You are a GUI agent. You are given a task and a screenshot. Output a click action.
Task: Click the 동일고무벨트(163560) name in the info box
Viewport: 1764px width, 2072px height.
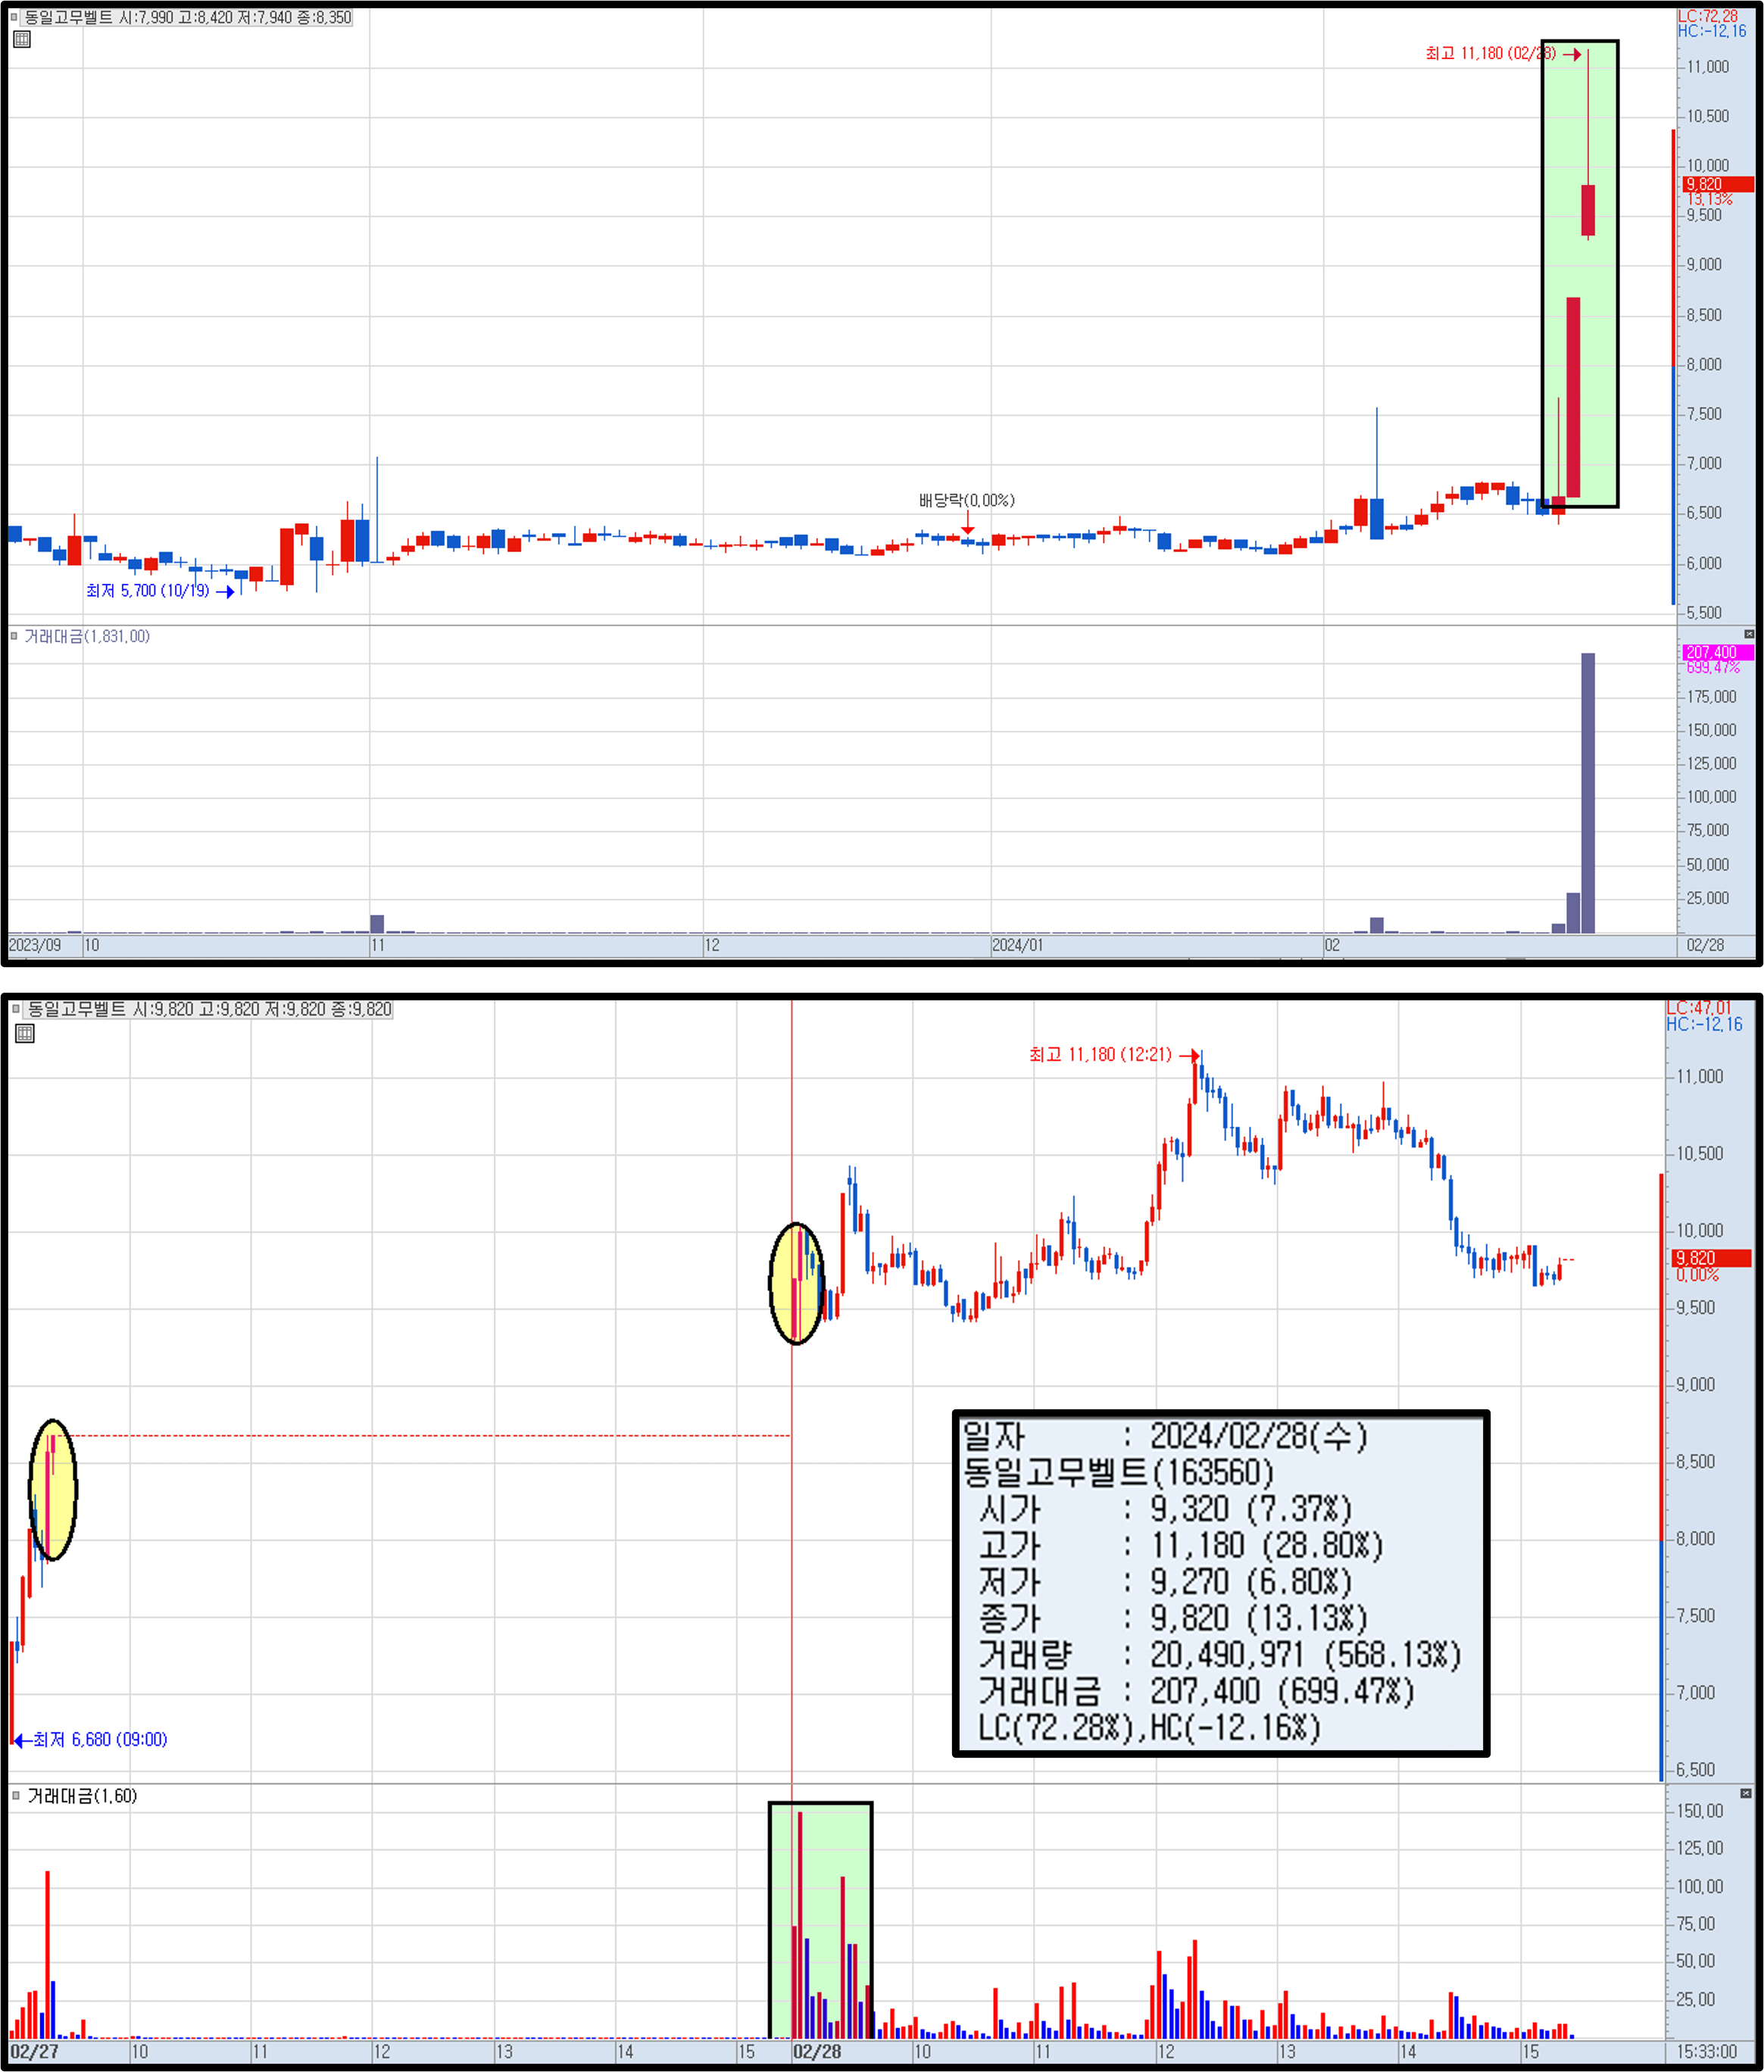[x=1119, y=1472]
